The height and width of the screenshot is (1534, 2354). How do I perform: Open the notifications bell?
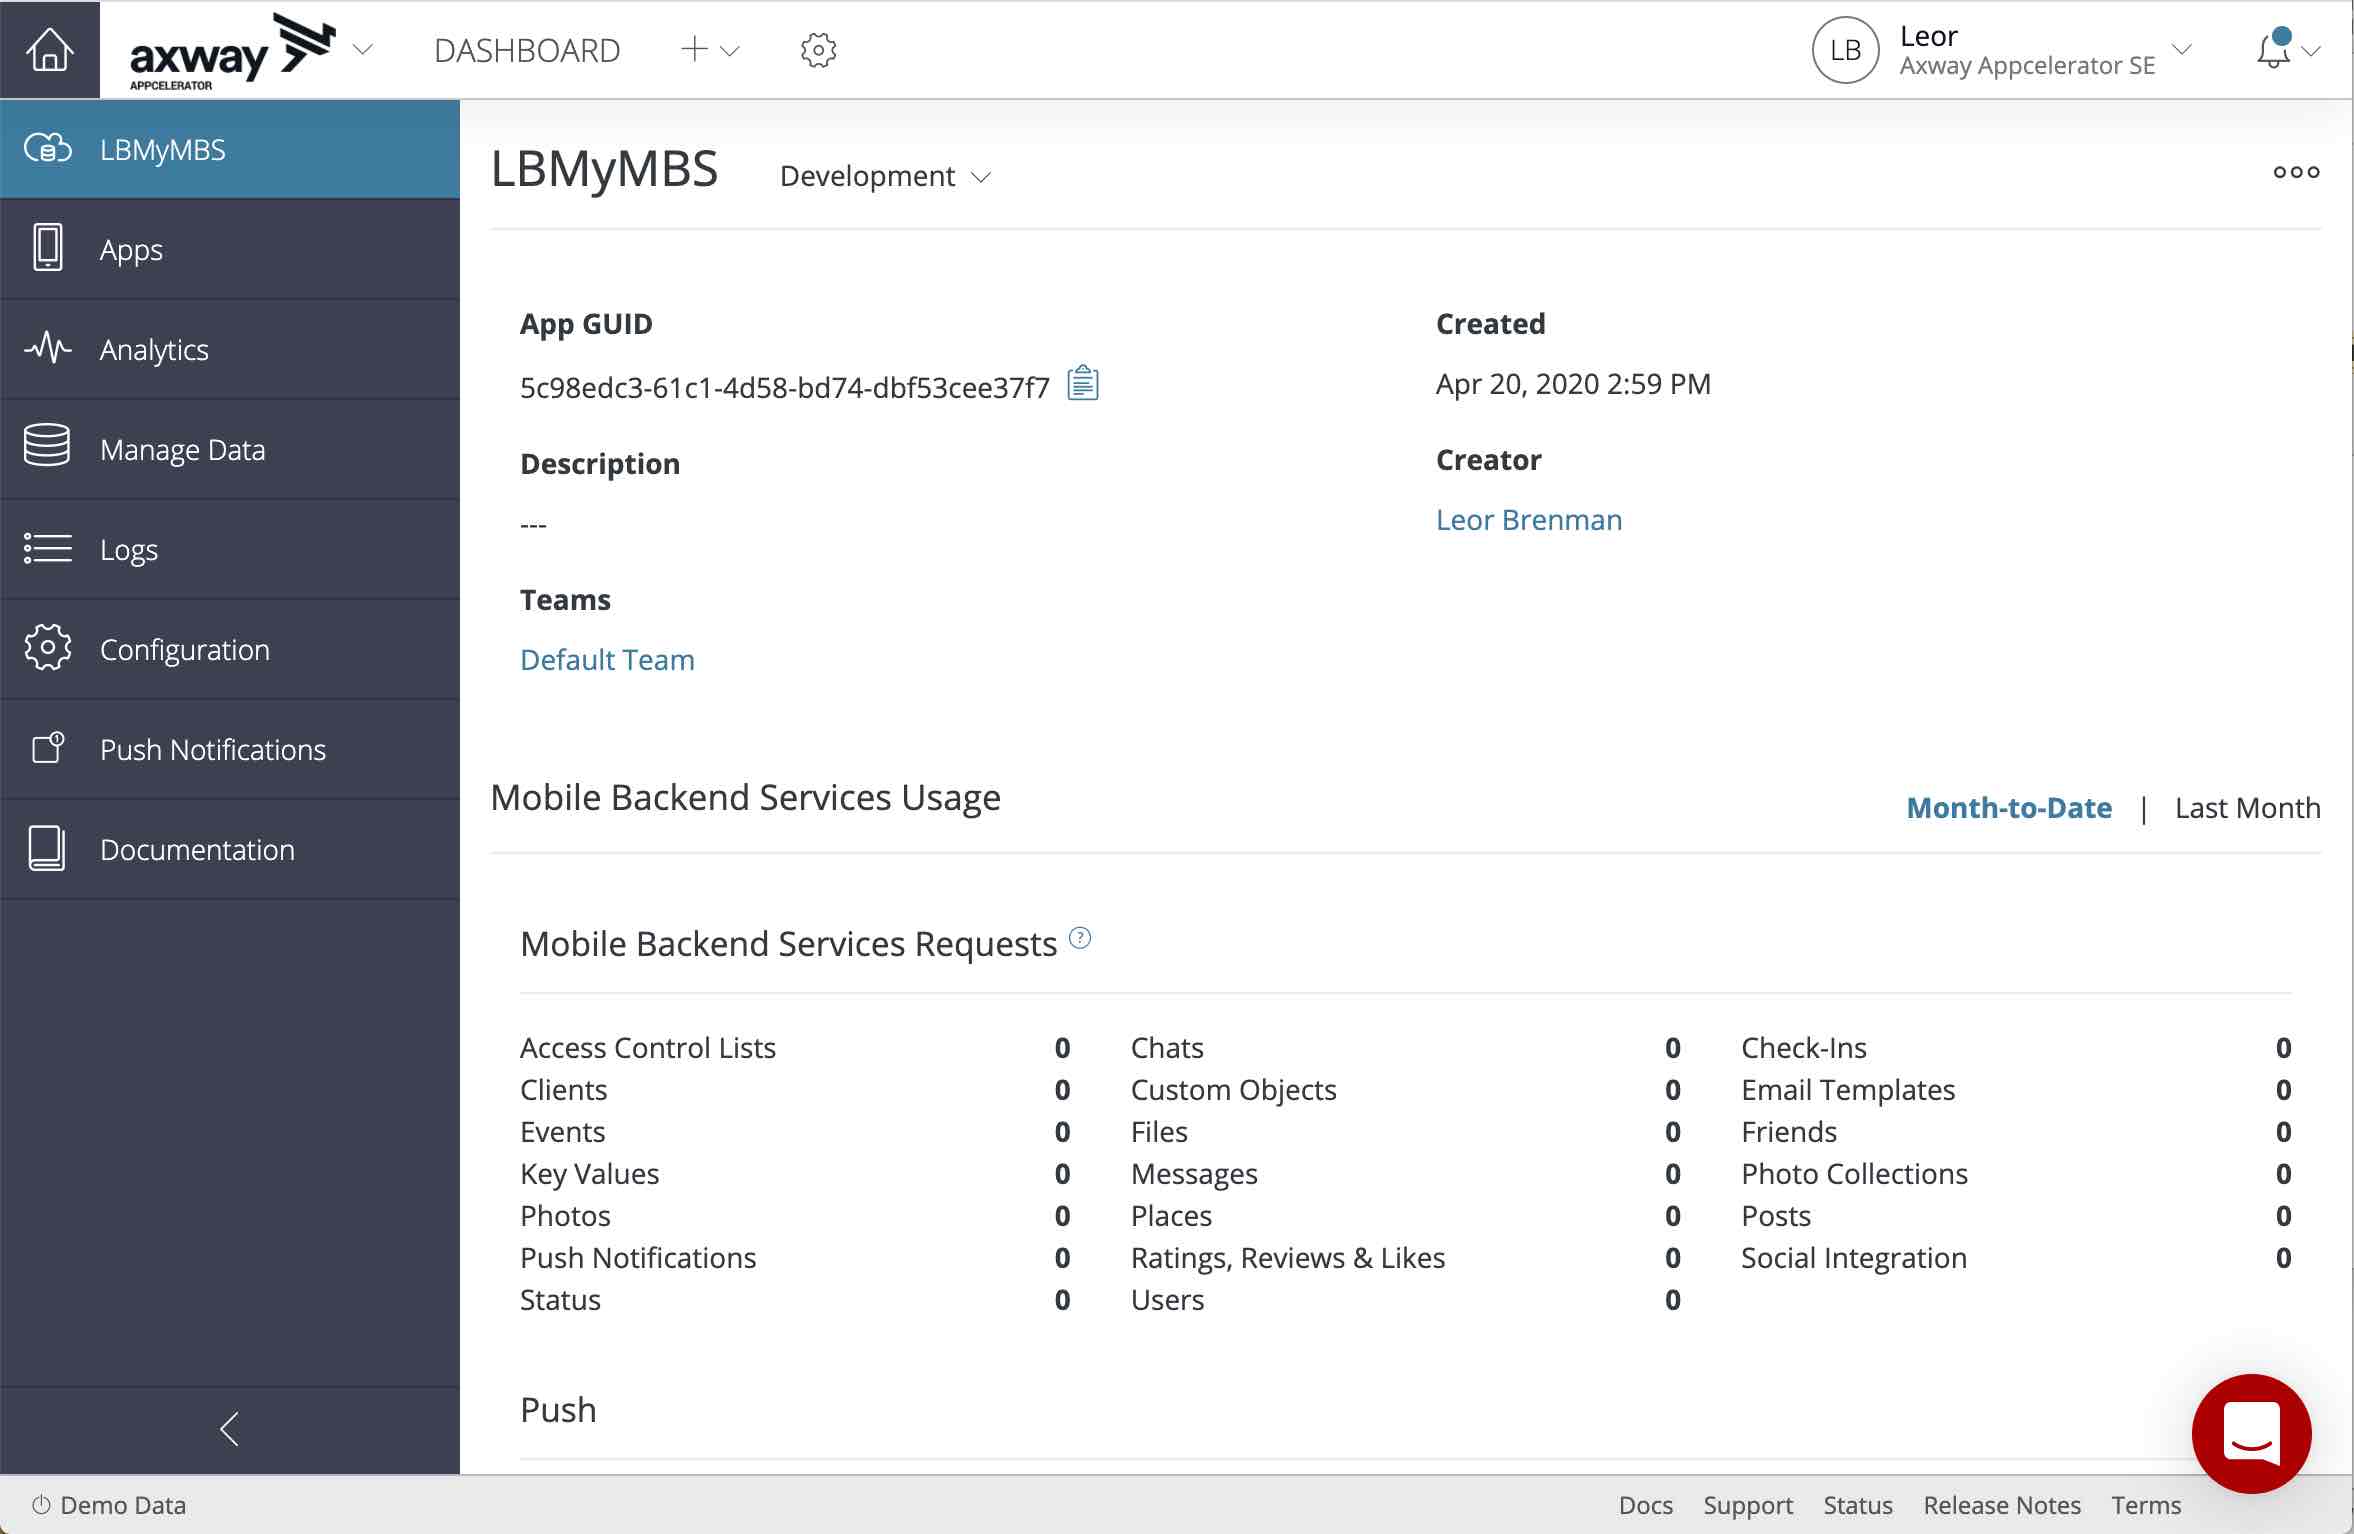point(2273,48)
